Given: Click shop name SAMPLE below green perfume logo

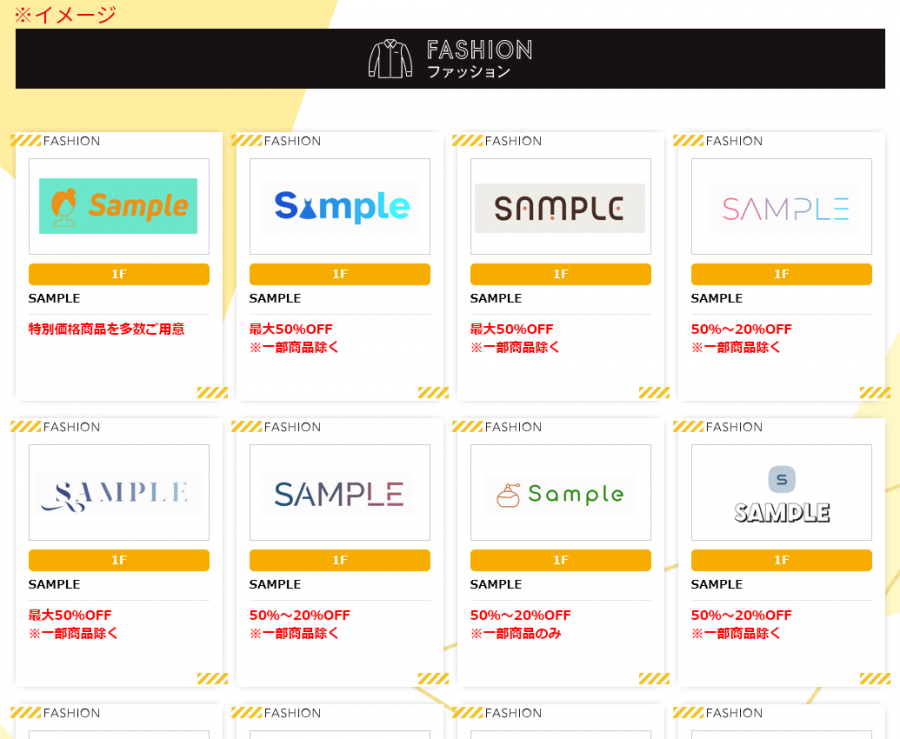Looking at the screenshot, I should [x=496, y=585].
